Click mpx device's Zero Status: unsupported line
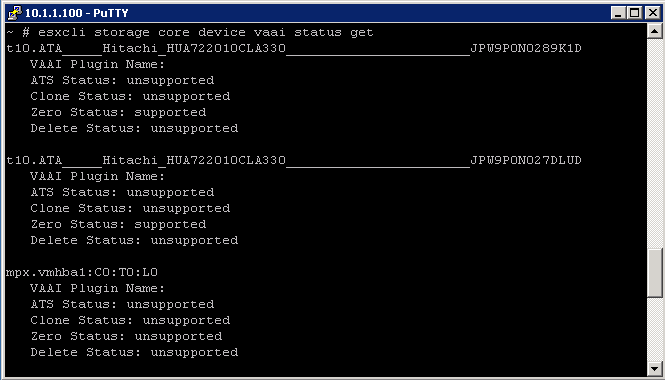 (126, 336)
